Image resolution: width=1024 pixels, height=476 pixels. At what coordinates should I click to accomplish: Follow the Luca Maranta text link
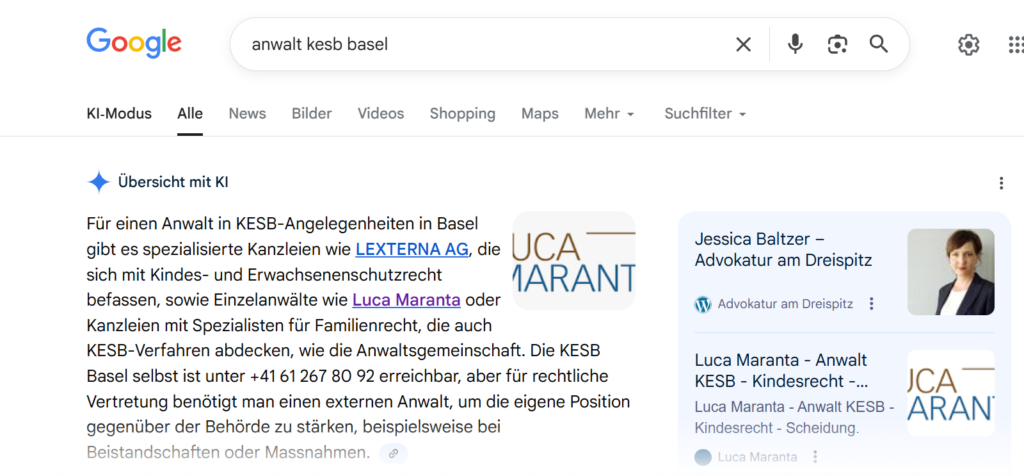tap(406, 300)
